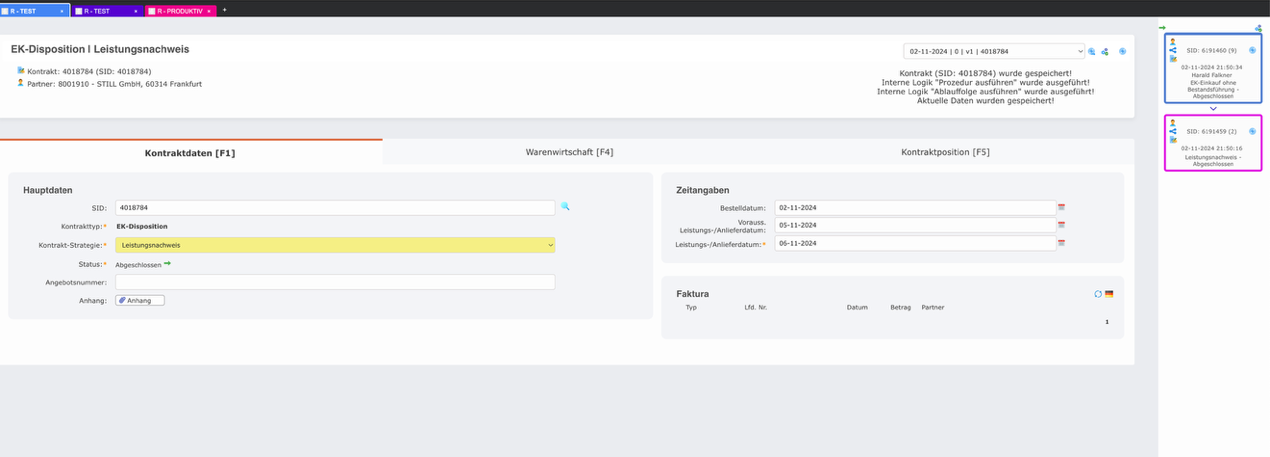
Task: Click person icon in SID 6191460 card
Action: click(x=1173, y=41)
